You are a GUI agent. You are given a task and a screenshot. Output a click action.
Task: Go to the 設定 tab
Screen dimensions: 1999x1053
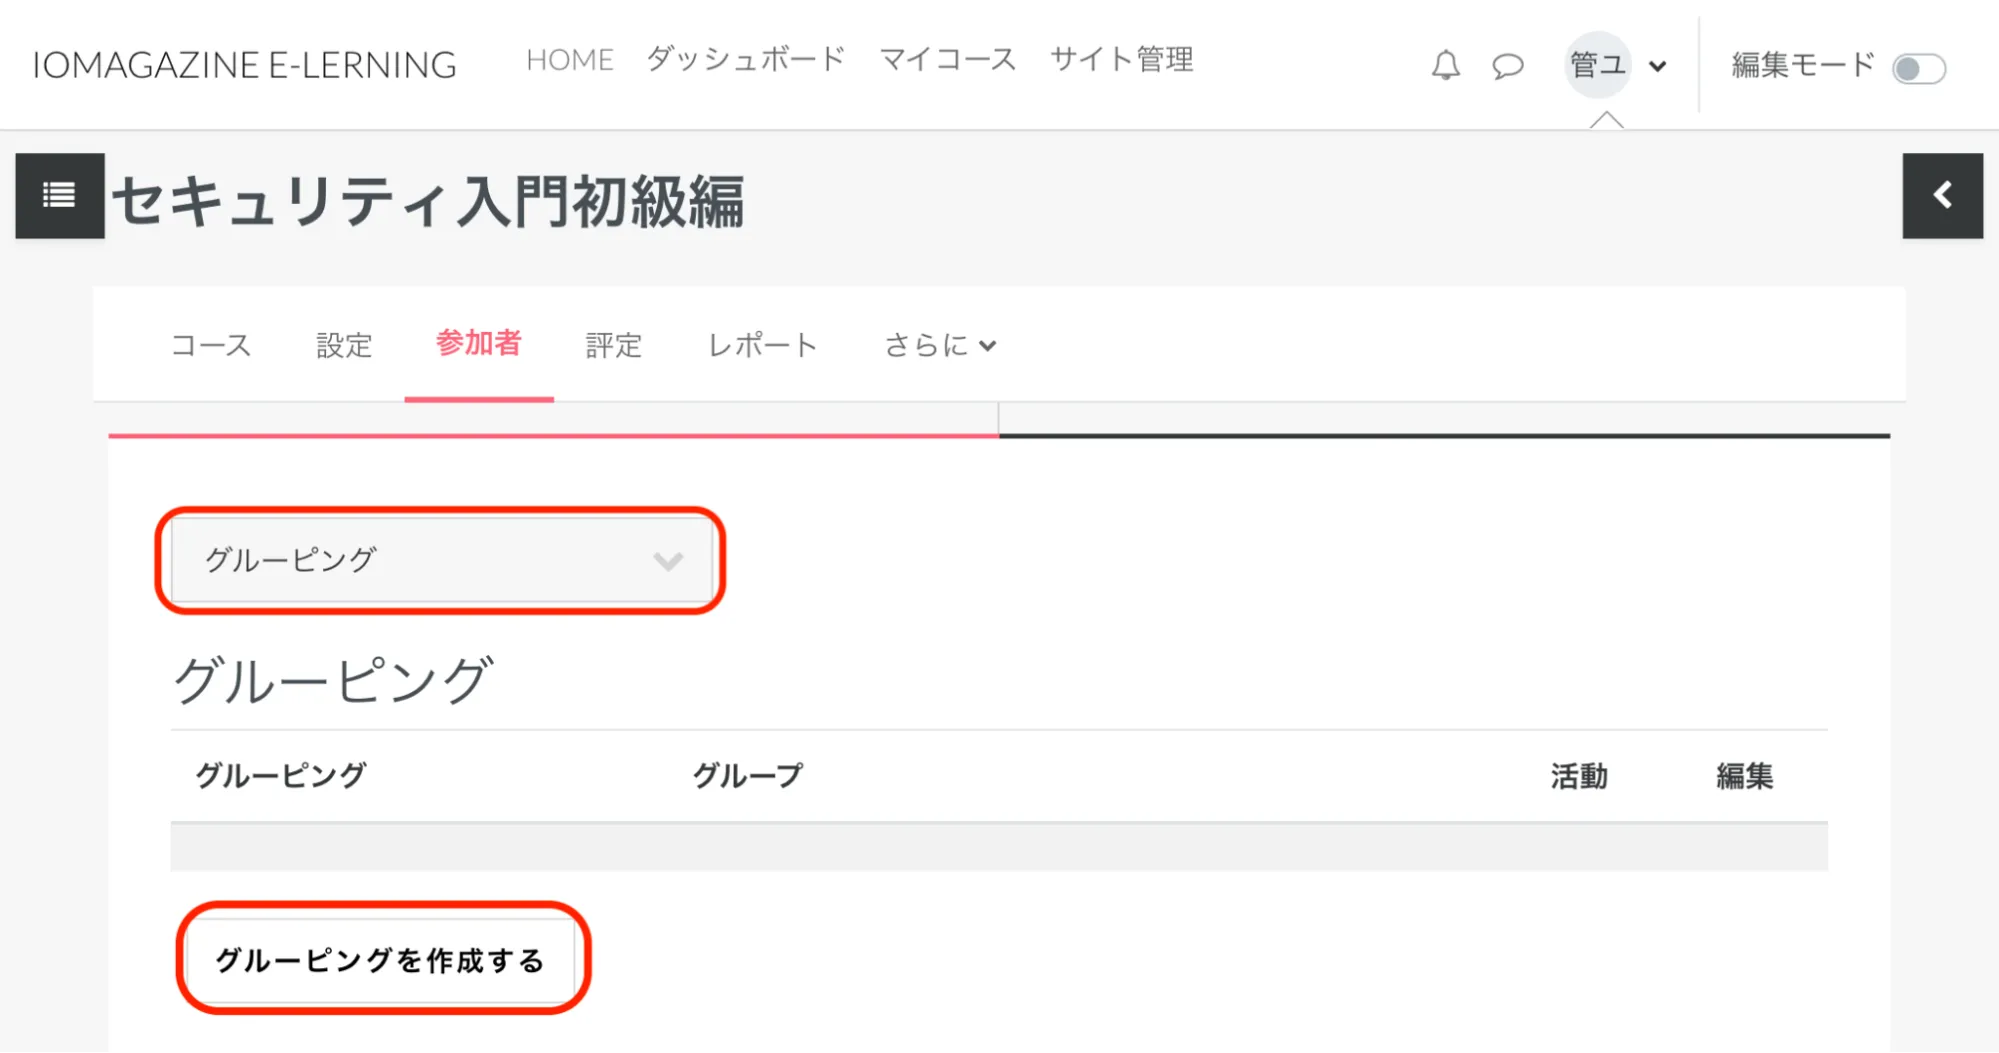pos(344,346)
